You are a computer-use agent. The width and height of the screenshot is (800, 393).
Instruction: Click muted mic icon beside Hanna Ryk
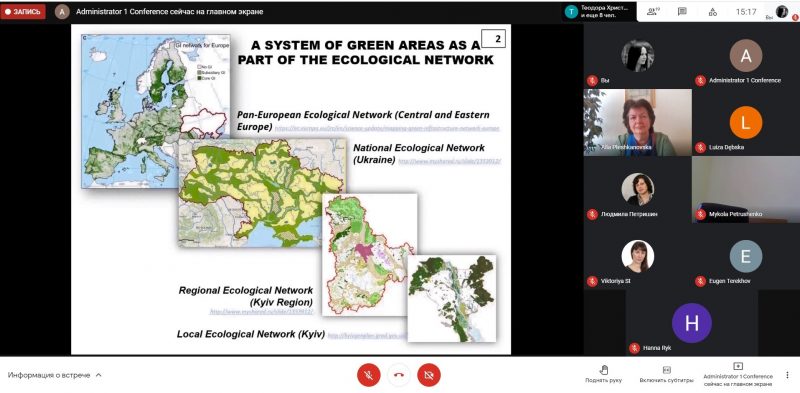click(634, 348)
